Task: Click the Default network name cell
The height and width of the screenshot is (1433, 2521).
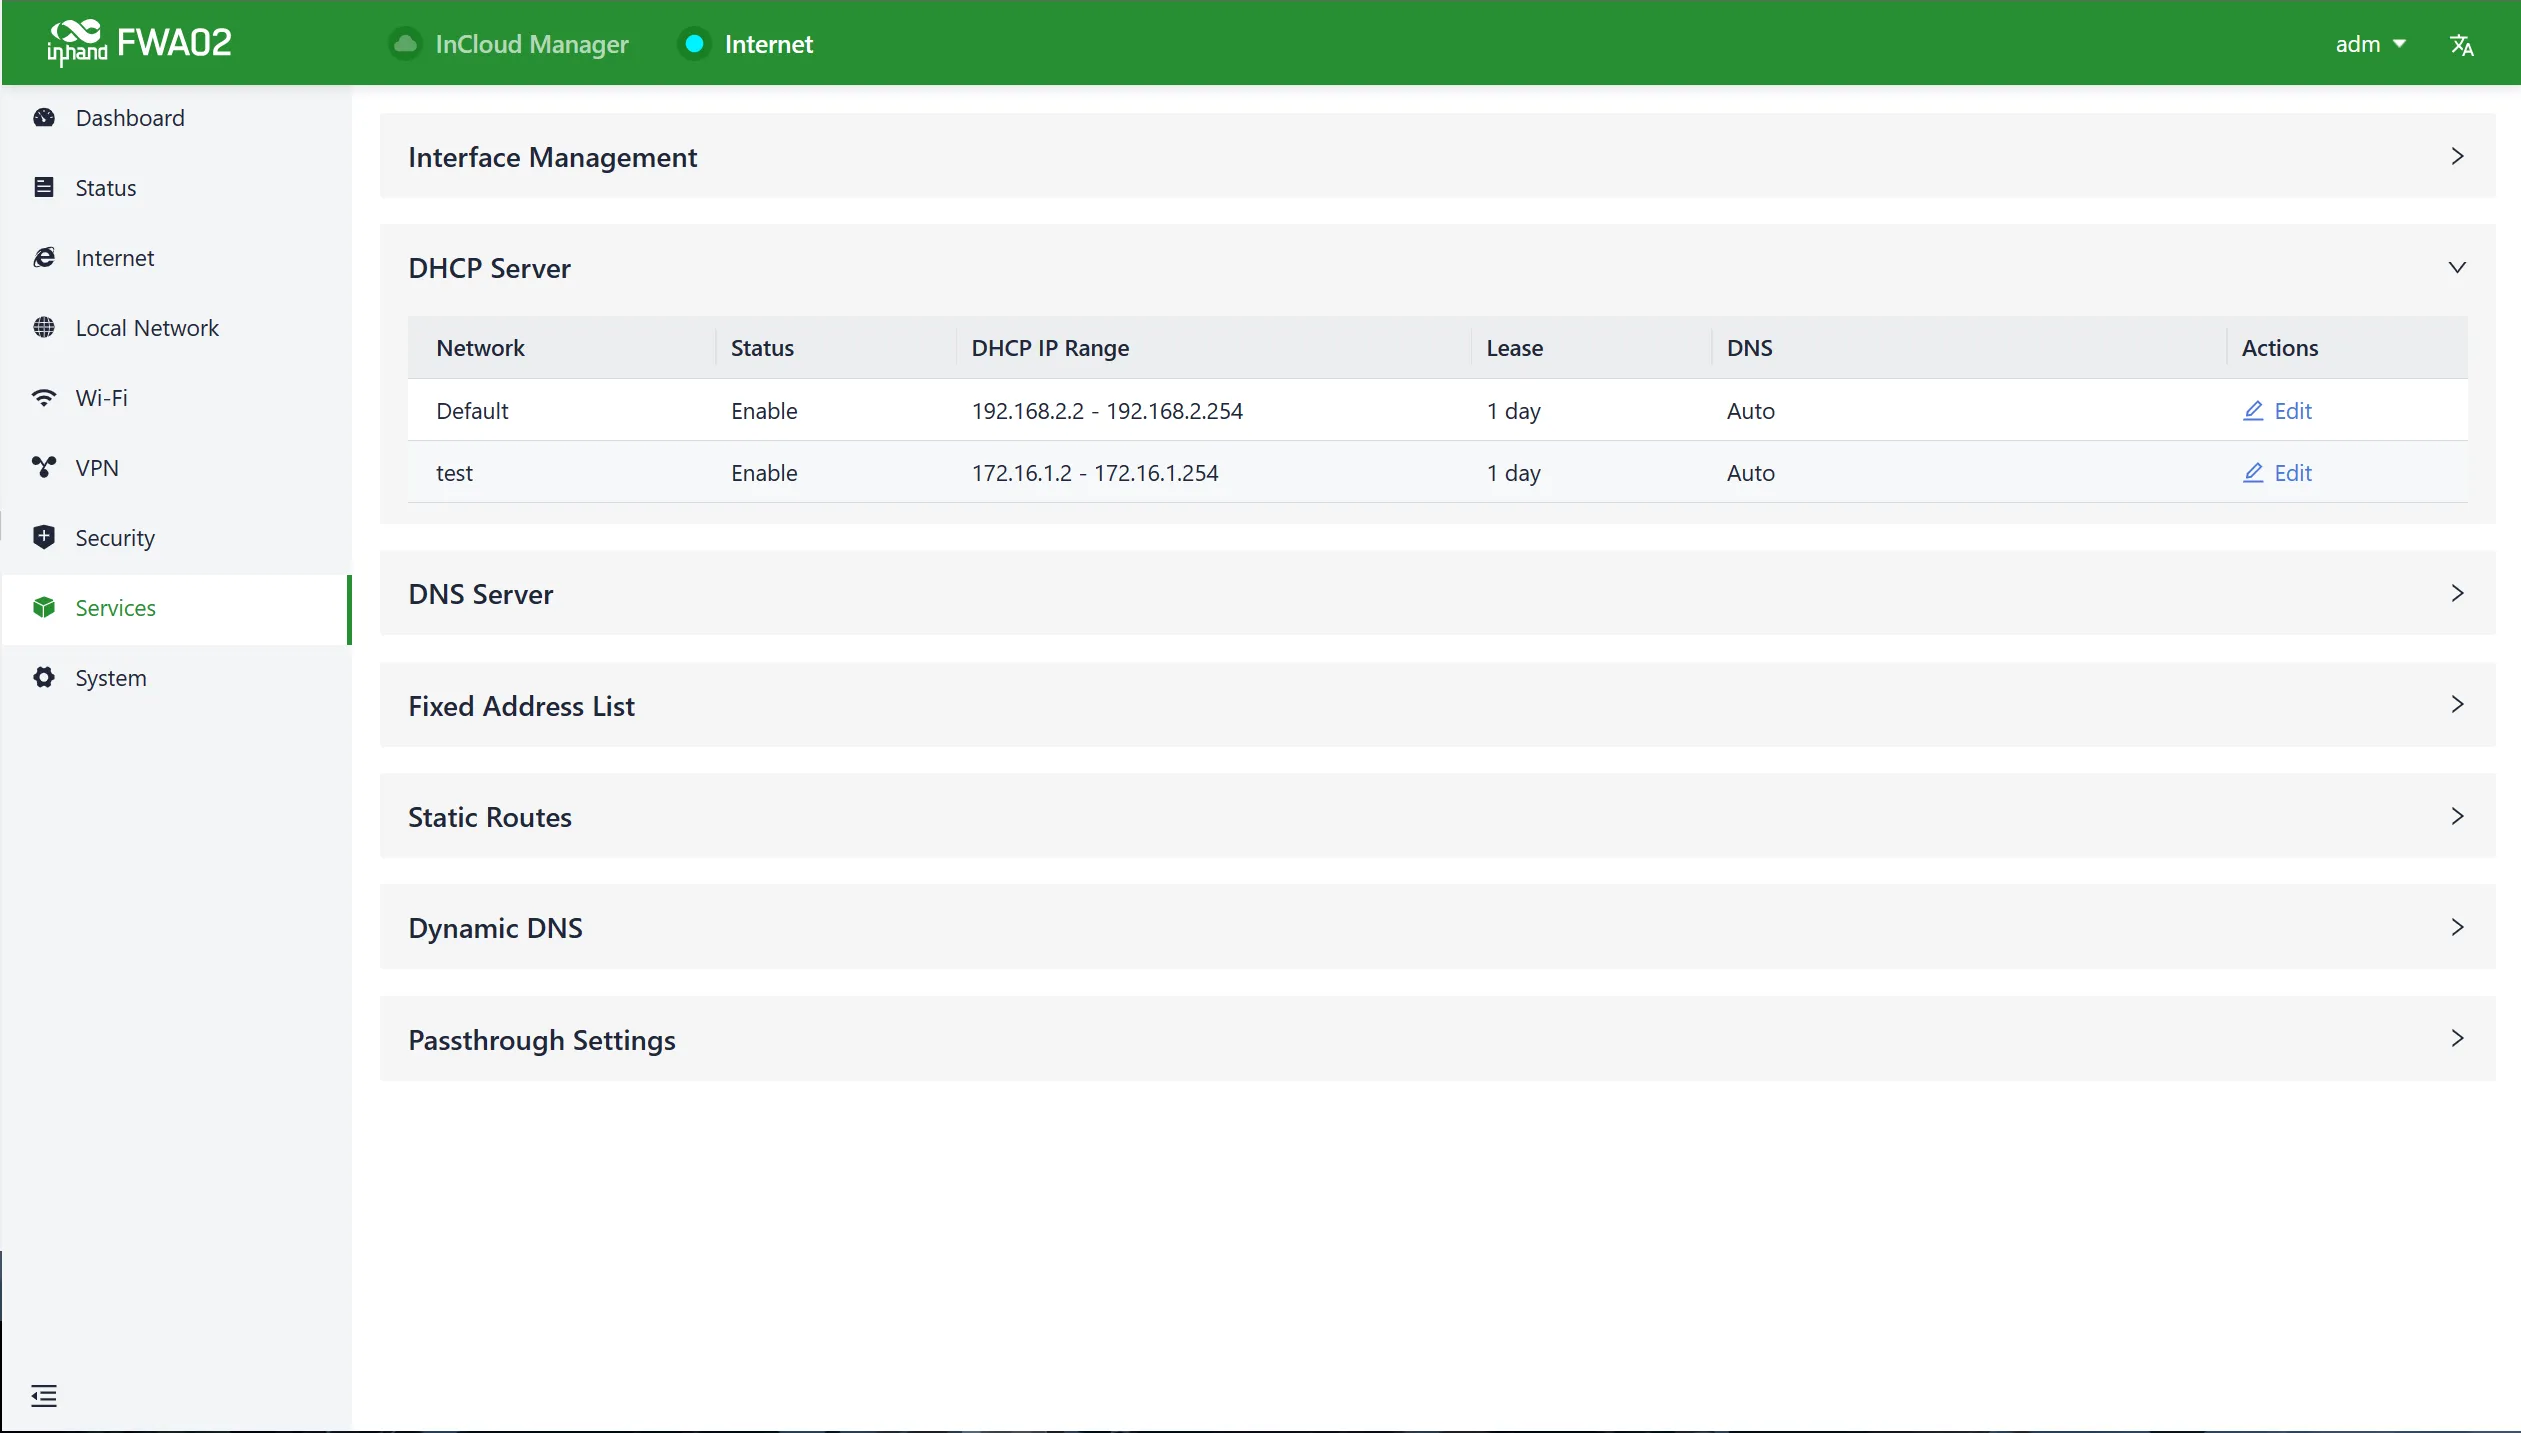Action: (472, 411)
